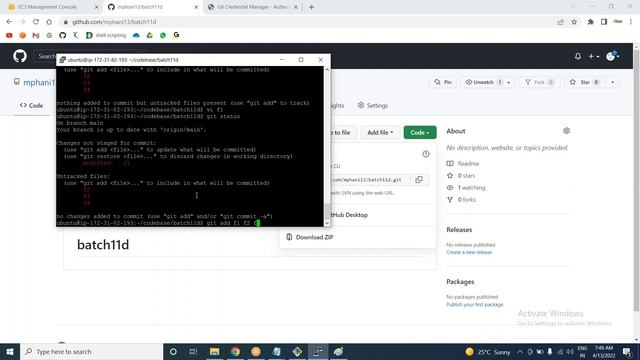The height and width of the screenshot is (360, 640).
Task: Open the Add file dropdown
Action: point(380,132)
